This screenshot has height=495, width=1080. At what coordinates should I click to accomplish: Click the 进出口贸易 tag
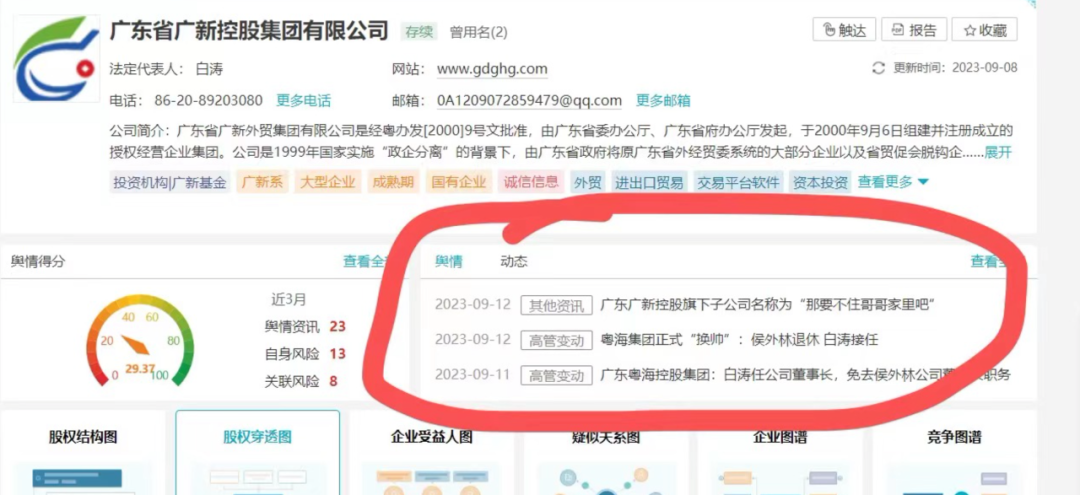(649, 182)
